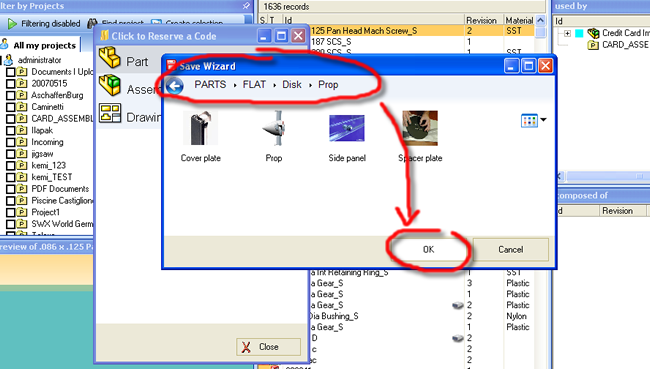Click the PDF Documents project folder icon
Image resolution: width=650 pixels, height=369 pixels.
pos(22,189)
